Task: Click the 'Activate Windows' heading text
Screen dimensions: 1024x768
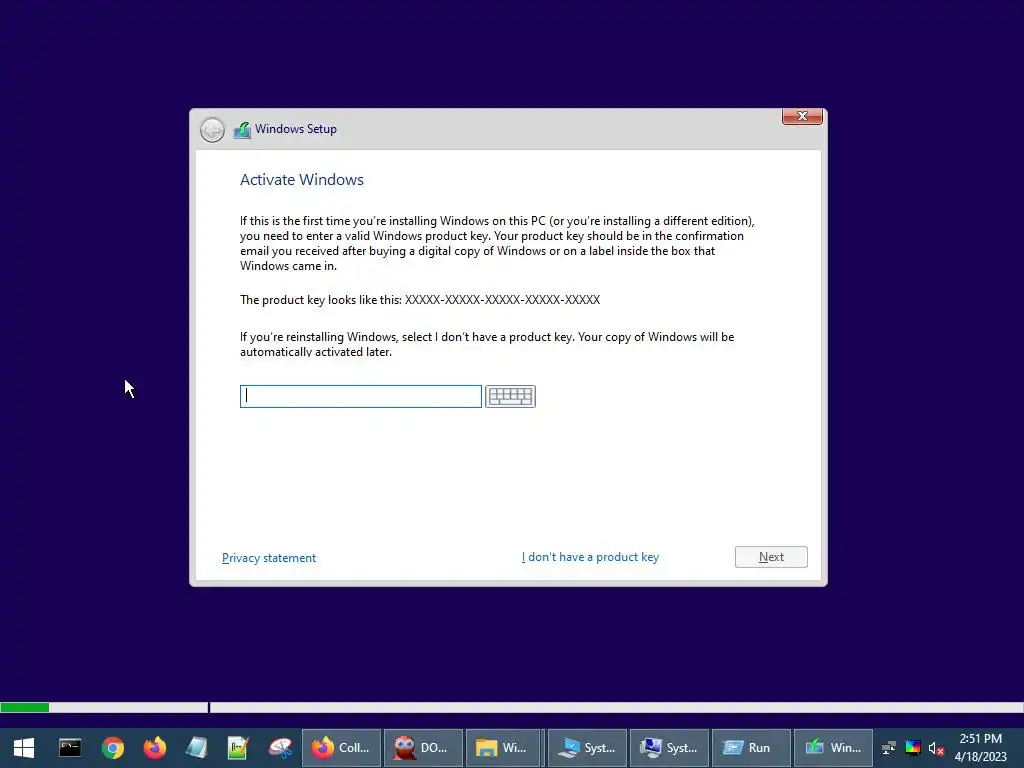Action: [x=302, y=180]
